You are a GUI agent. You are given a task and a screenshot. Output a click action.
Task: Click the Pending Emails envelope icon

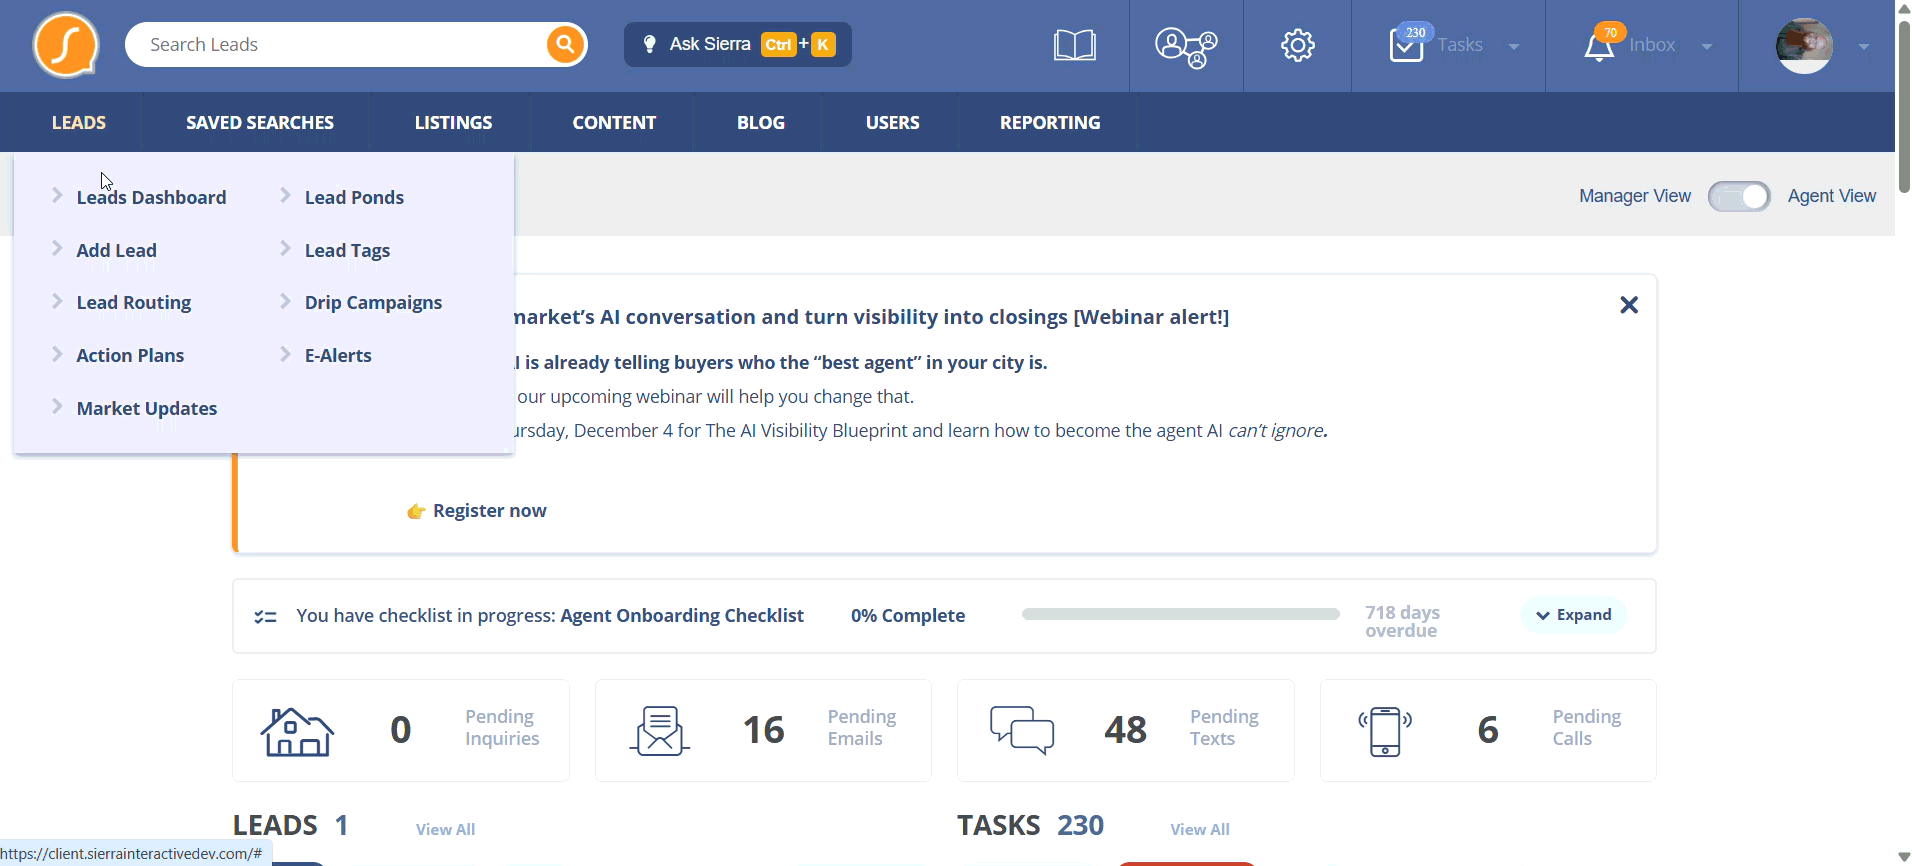pos(660,731)
